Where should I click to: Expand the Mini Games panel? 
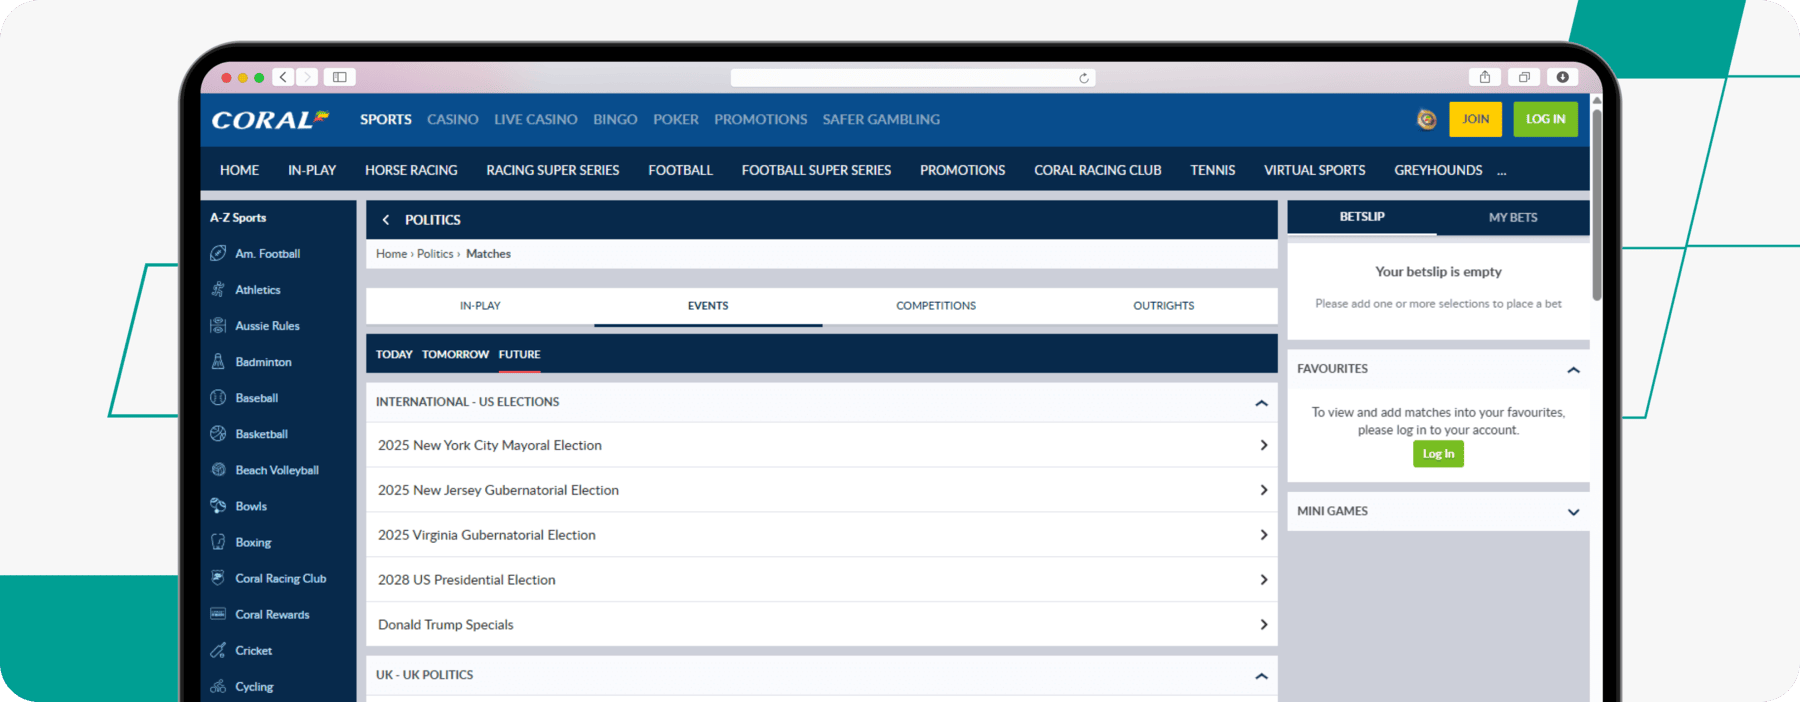[x=1573, y=512]
